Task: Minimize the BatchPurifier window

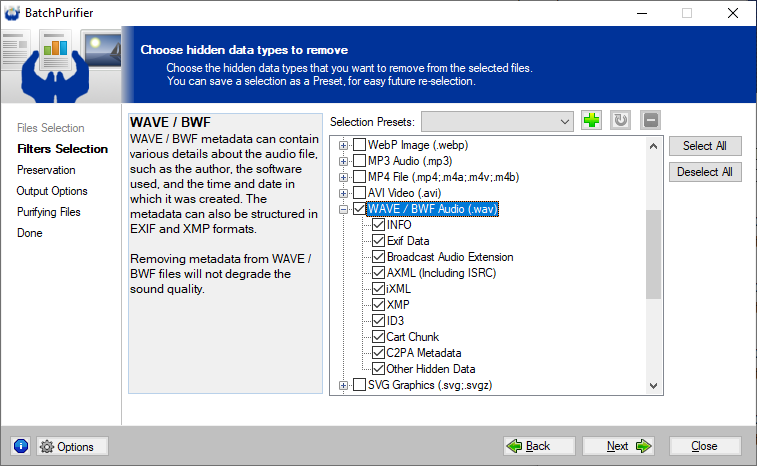Action: [642, 13]
